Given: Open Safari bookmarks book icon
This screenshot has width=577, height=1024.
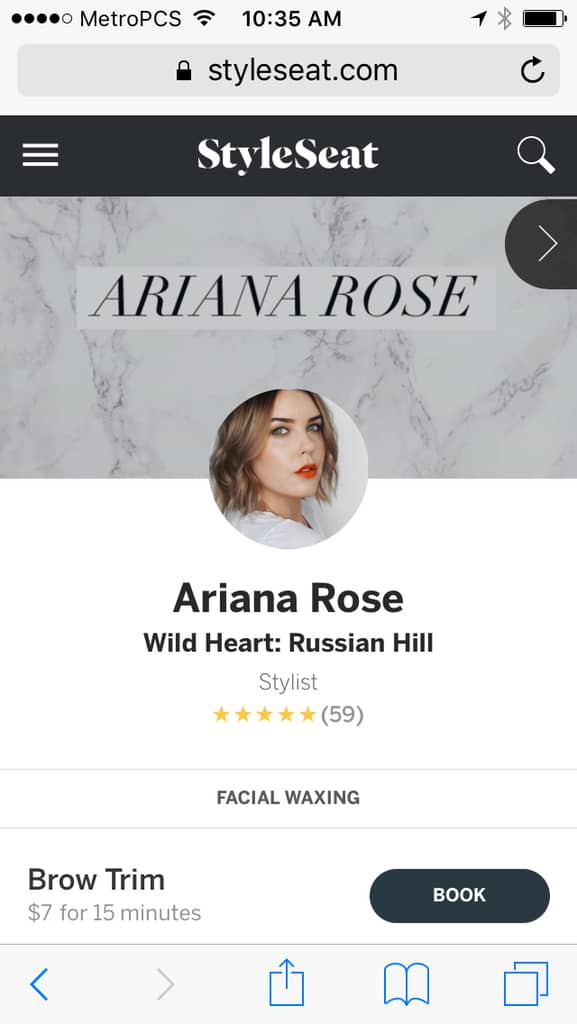Looking at the screenshot, I should pyautogui.click(x=406, y=984).
